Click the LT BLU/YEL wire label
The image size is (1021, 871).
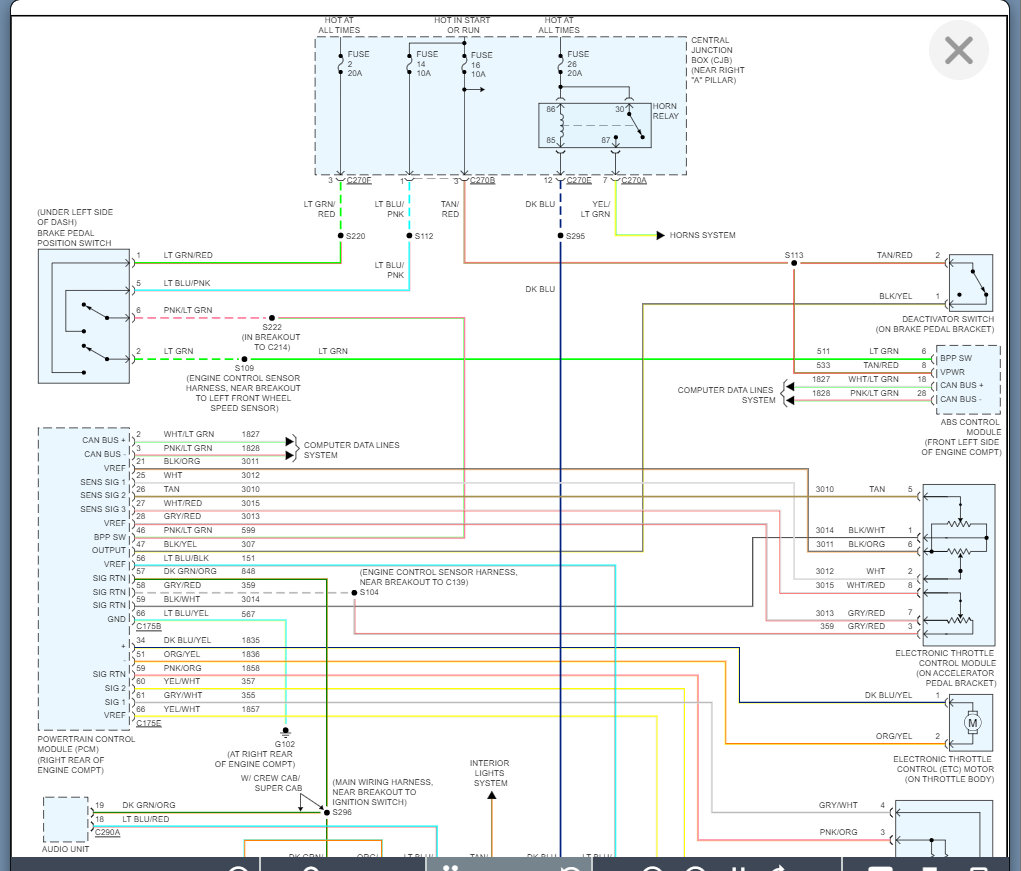coord(186,614)
